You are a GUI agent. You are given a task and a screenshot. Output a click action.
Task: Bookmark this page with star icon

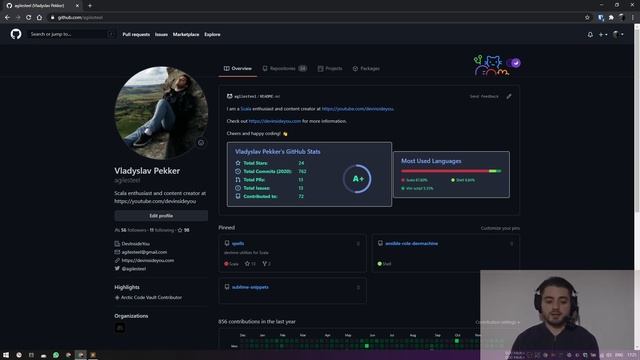pos(587,18)
